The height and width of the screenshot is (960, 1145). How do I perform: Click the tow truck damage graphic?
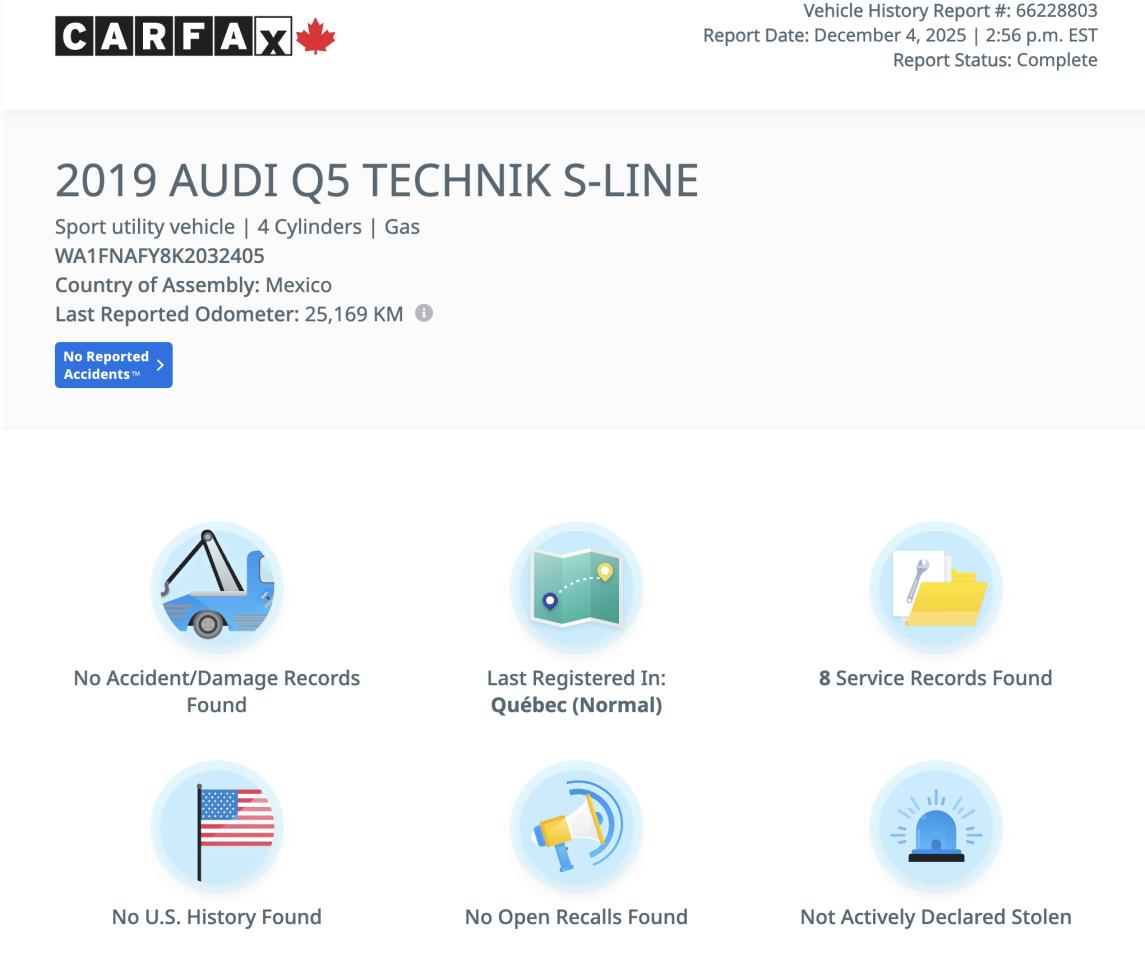point(217,590)
